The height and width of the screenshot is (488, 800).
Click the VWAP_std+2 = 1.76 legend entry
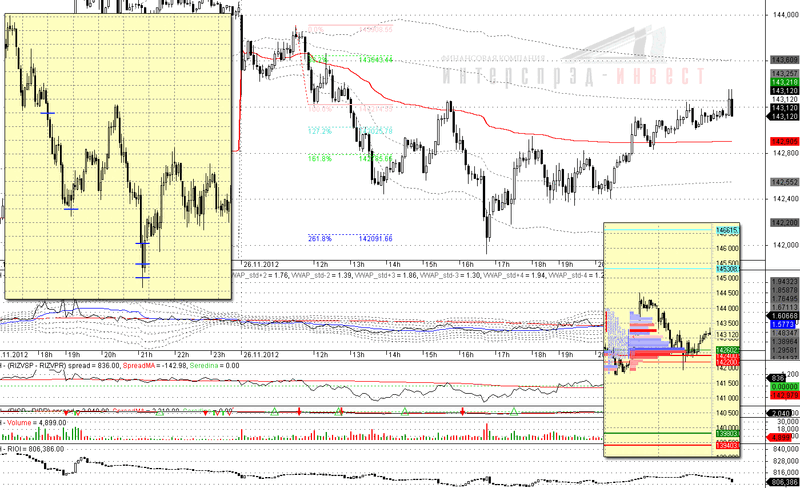[x=260, y=275]
